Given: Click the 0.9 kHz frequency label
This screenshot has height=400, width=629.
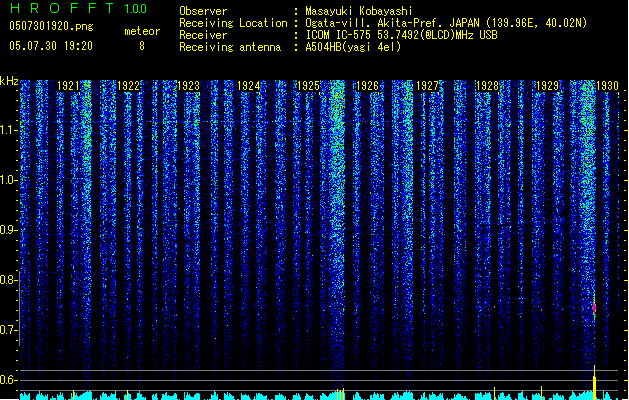Looking at the screenshot, I should coord(8,230).
